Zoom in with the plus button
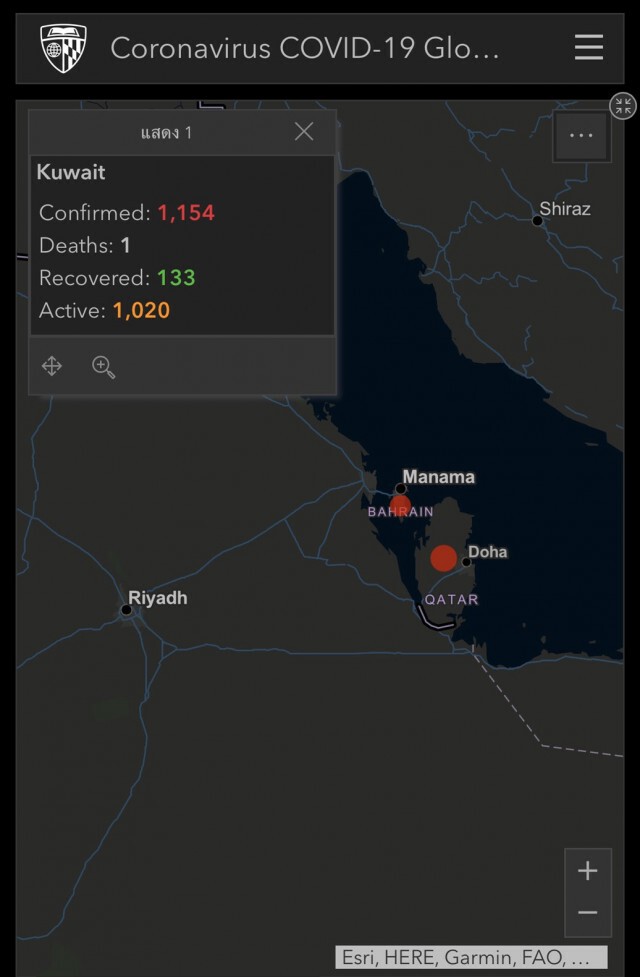The width and height of the screenshot is (640, 977). coord(588,870)
